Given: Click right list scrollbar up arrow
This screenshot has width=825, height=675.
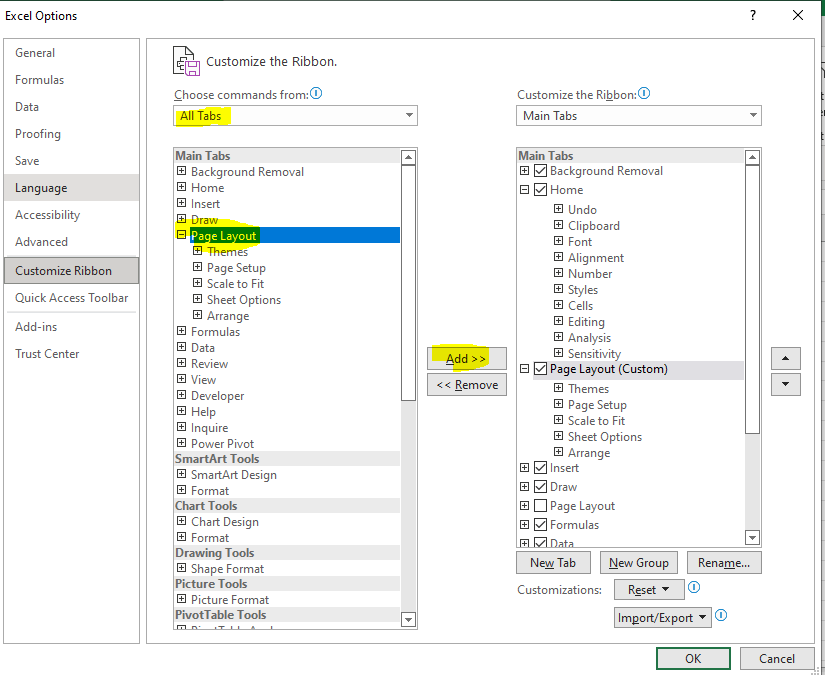Looking at the screenshot, I should coord(752,157).
